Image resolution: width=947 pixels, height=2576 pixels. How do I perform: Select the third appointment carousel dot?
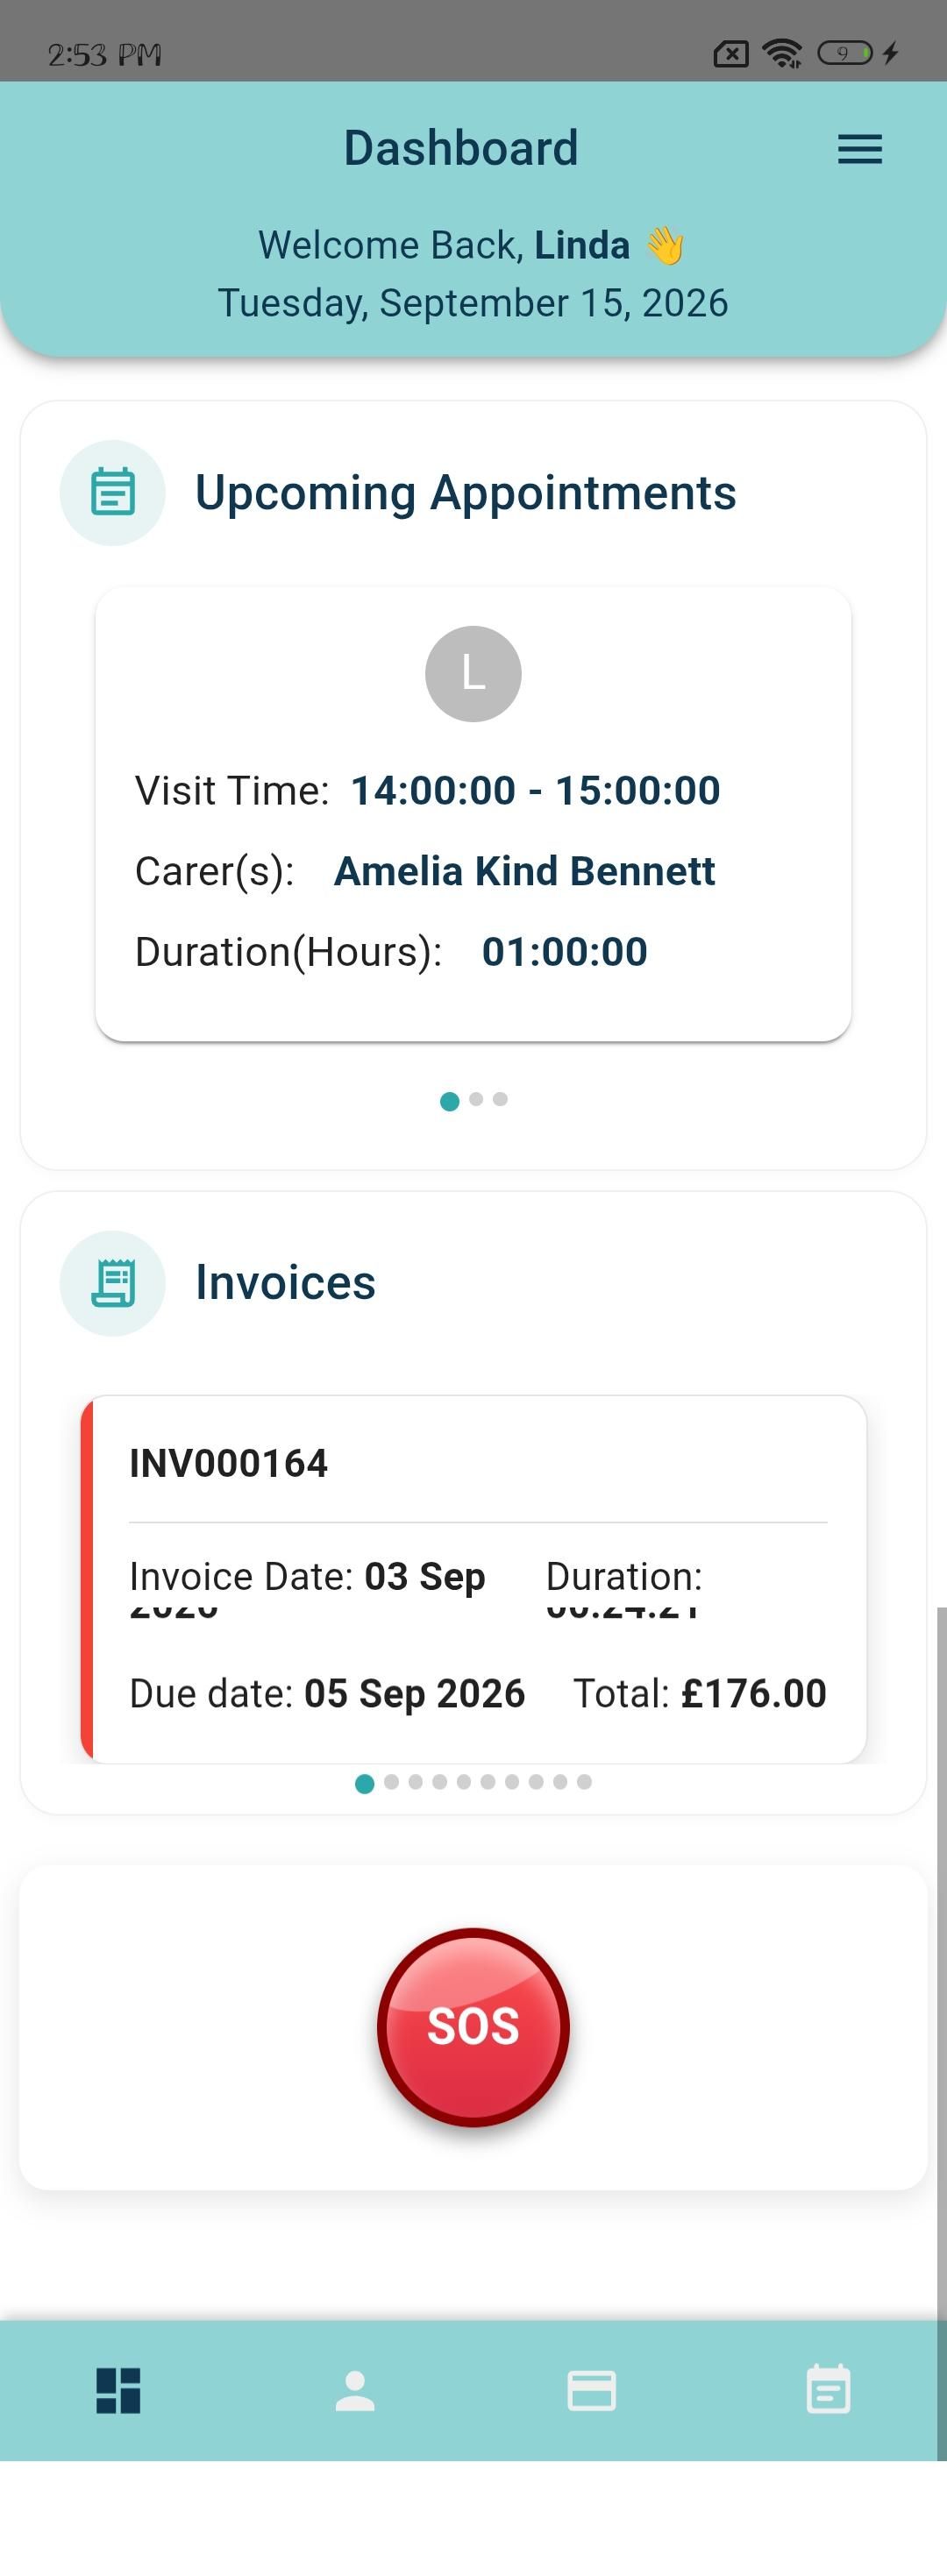(500, 1099)
